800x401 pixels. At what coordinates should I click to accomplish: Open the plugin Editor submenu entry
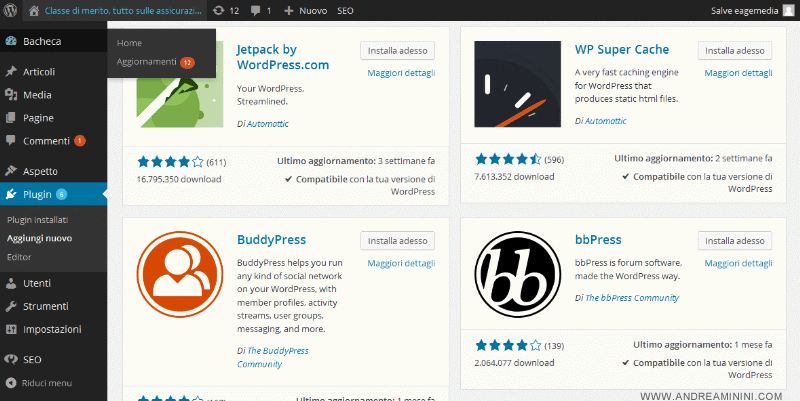tap(19, 257)
